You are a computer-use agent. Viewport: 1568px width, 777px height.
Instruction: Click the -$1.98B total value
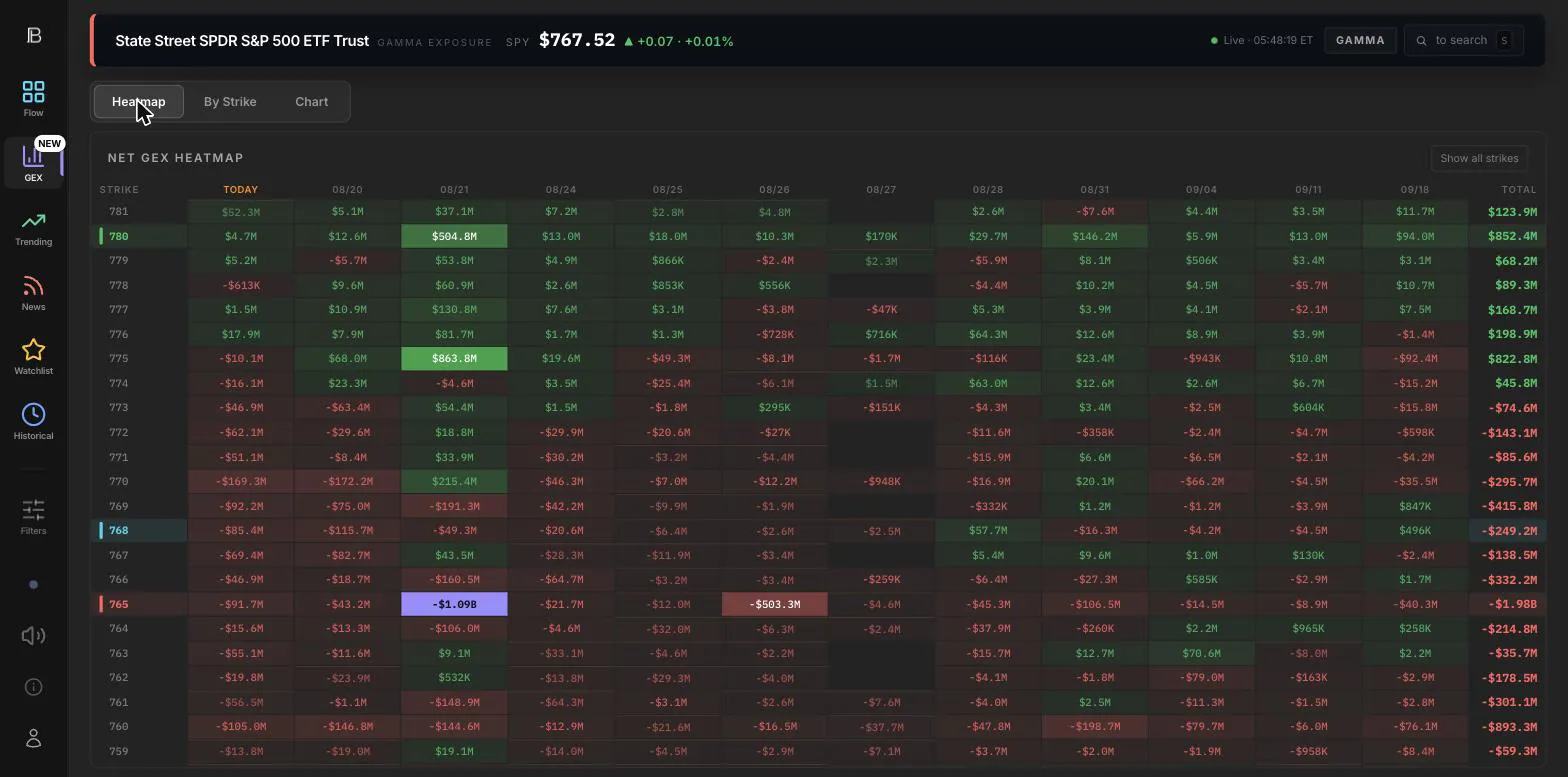click(x=1510, y=604)
